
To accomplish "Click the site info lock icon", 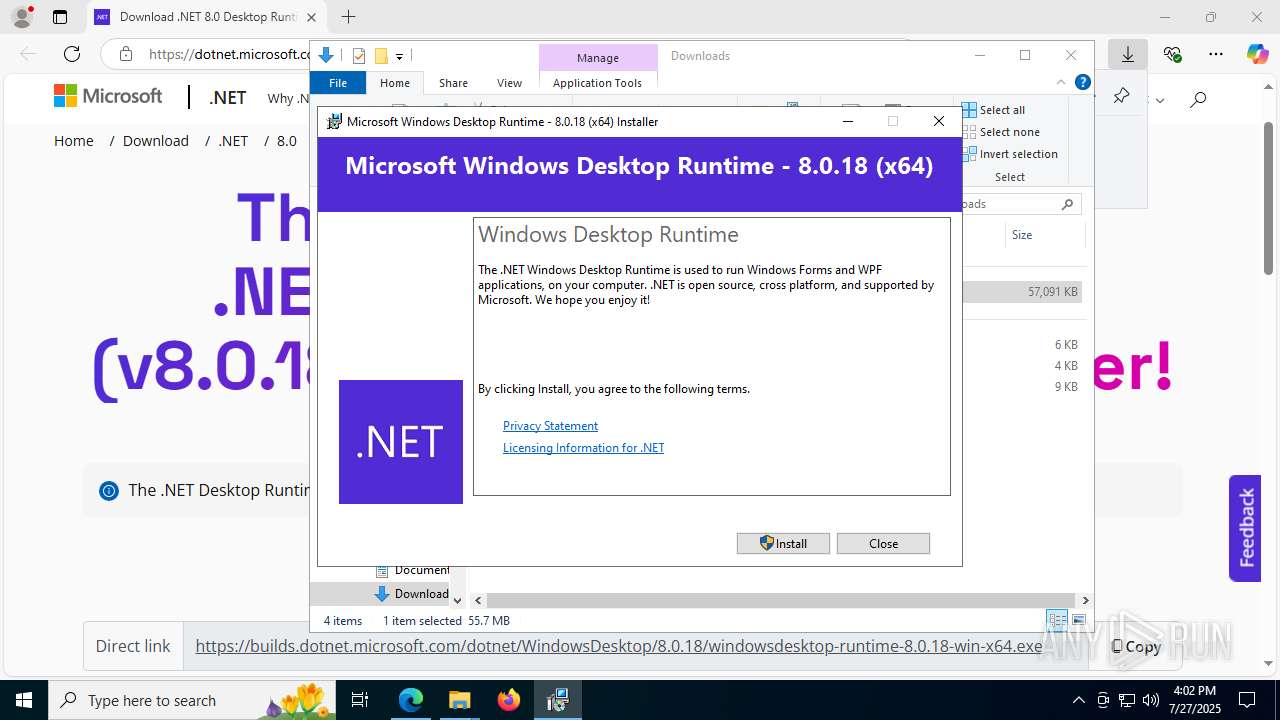I will click(125, 54).
